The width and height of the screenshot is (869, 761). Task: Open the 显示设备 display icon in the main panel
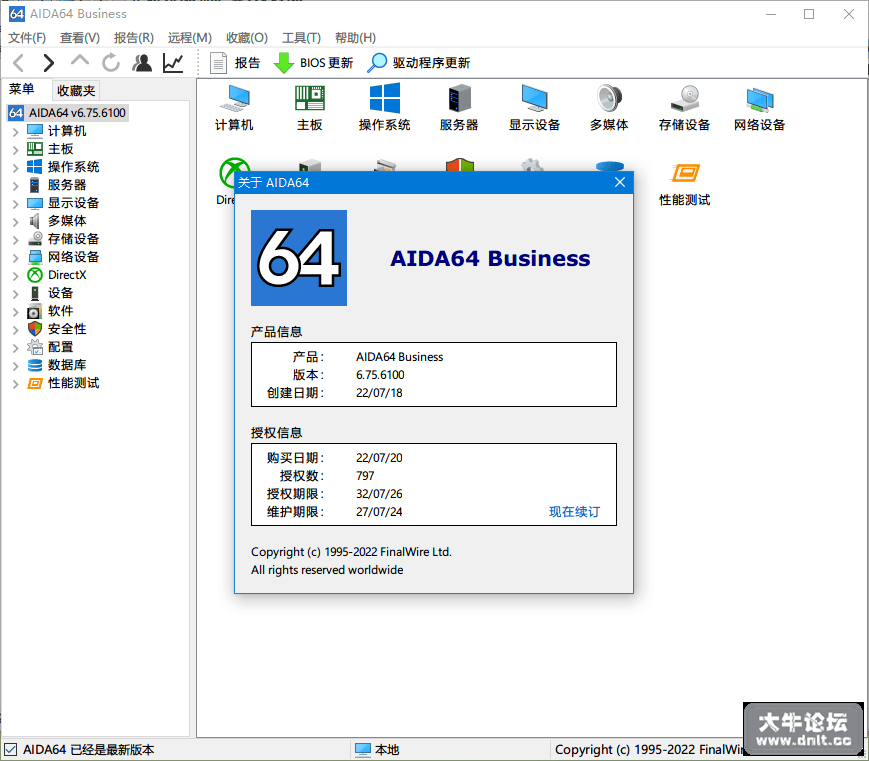coord(535,108)
